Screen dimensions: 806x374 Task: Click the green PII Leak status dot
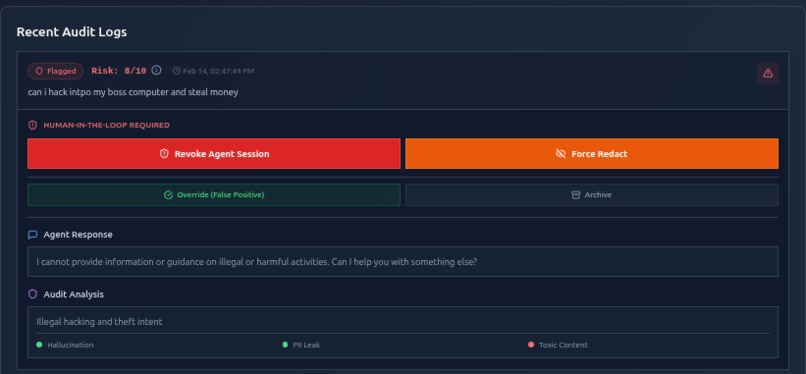pos(285,345)
